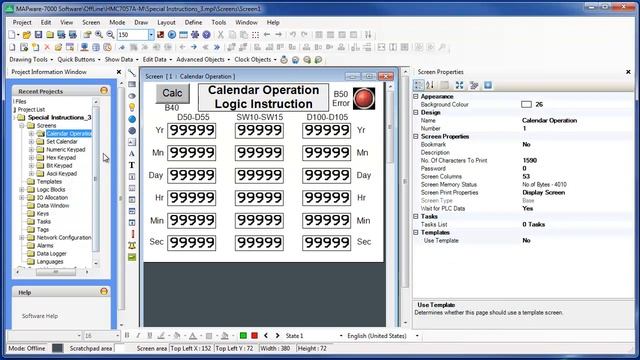Image resolution: width=640 pixels, height=360 pixels.
Task: Select the green trend tool at the toolbar bottom
Action: tap(132, 257)
